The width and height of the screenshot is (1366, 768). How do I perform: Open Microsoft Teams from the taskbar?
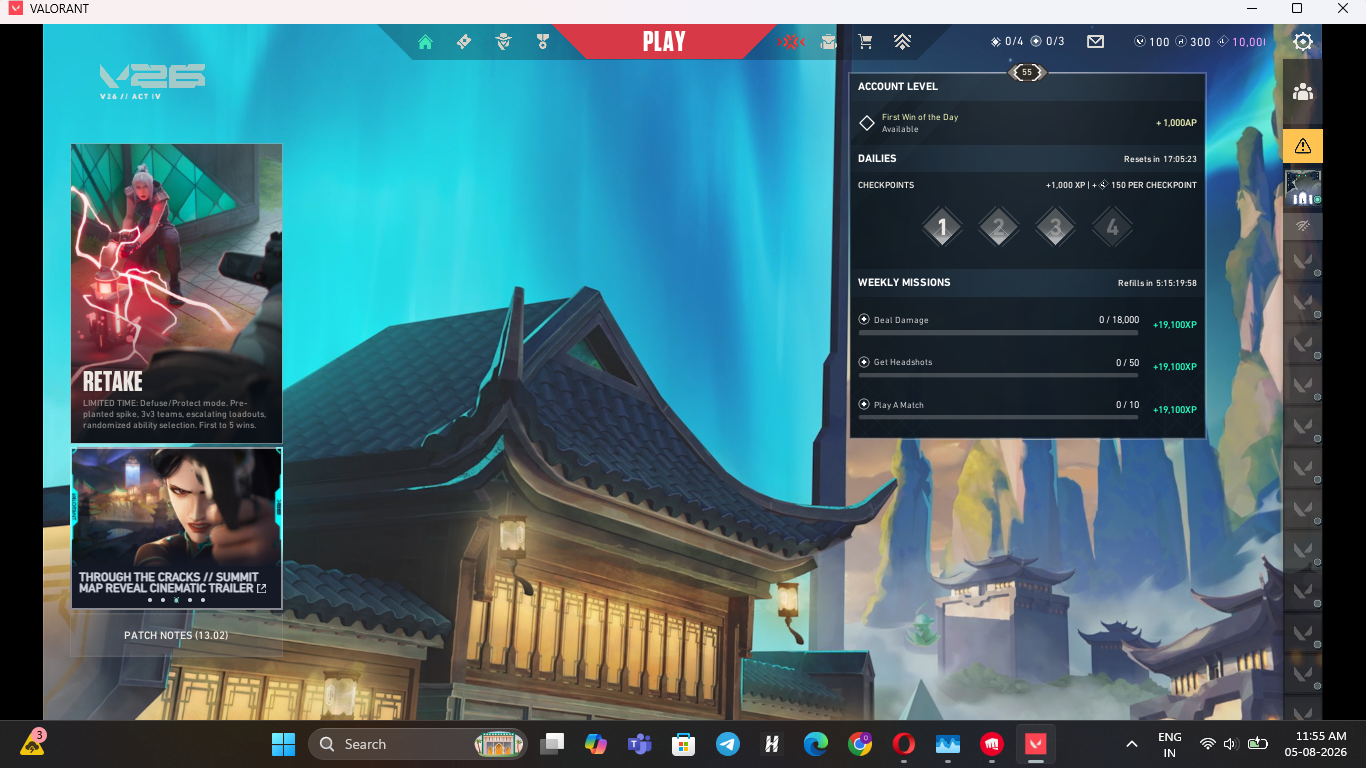coord(639,744)
